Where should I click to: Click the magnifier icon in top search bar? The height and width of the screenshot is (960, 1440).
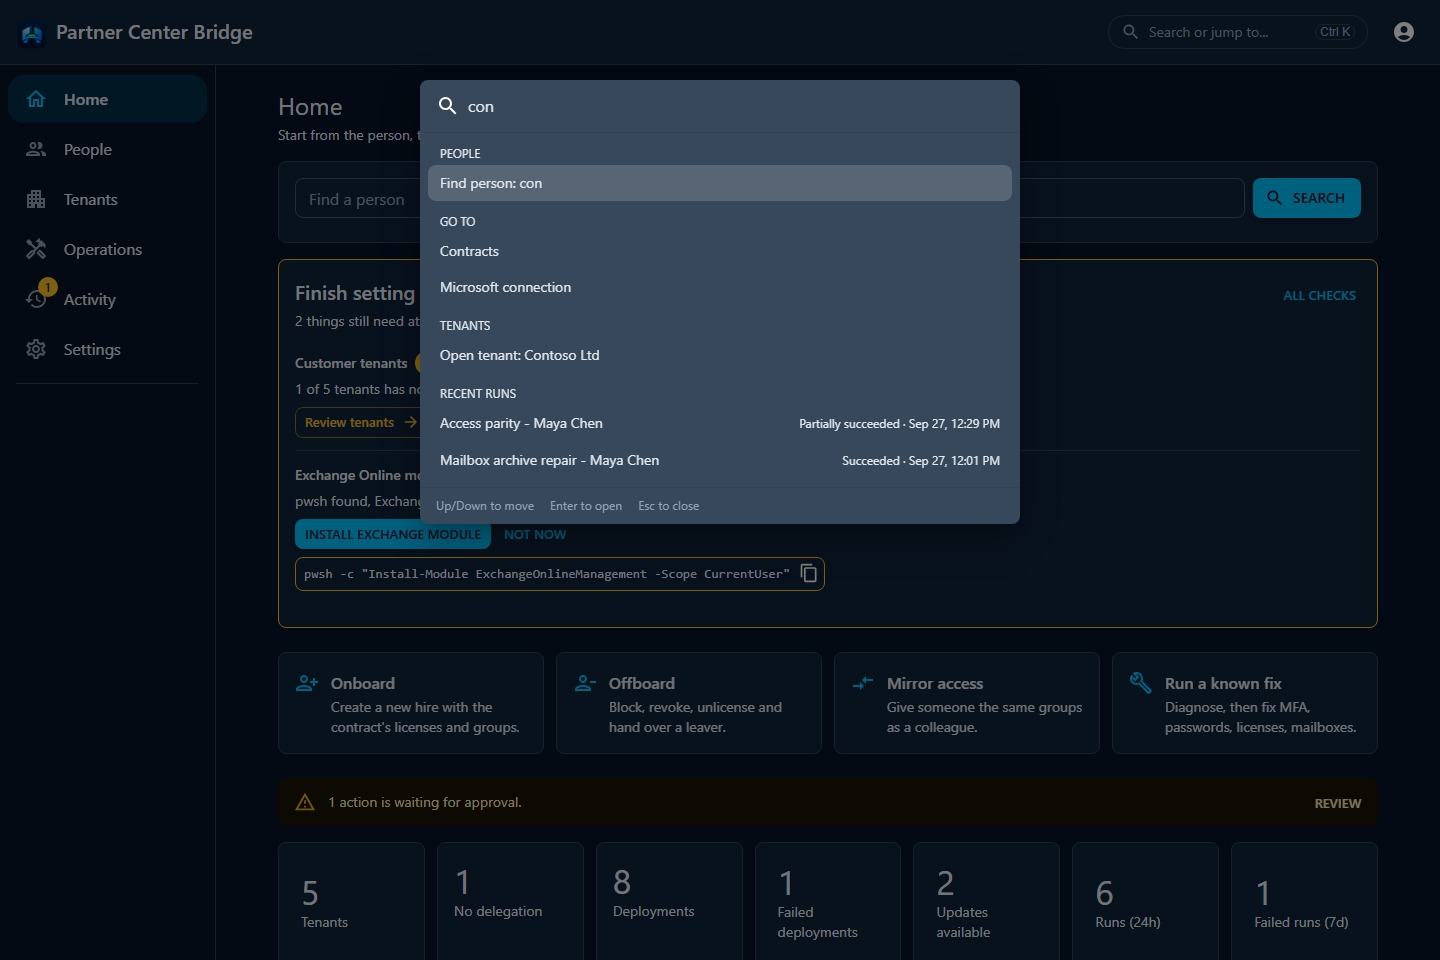coord(1130,32)
